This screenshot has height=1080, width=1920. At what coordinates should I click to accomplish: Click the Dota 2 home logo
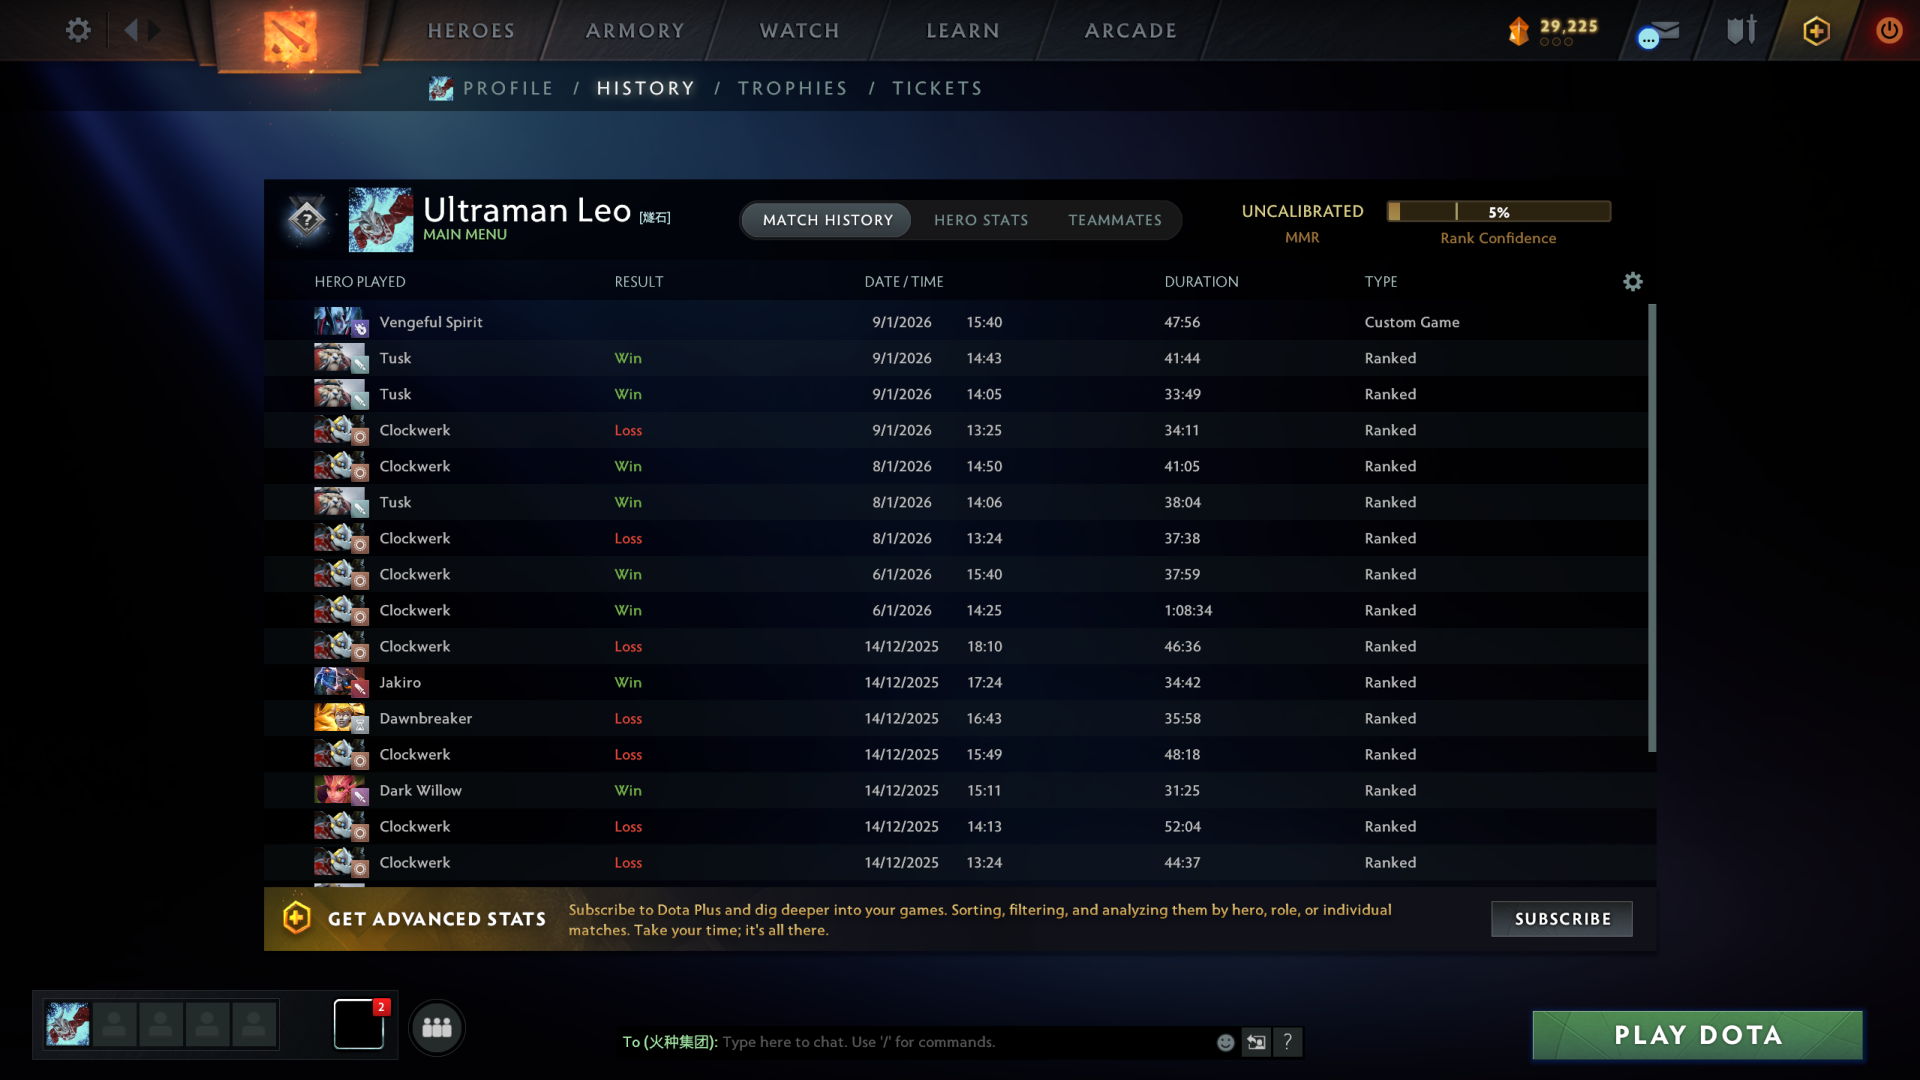tap(290, 35)
